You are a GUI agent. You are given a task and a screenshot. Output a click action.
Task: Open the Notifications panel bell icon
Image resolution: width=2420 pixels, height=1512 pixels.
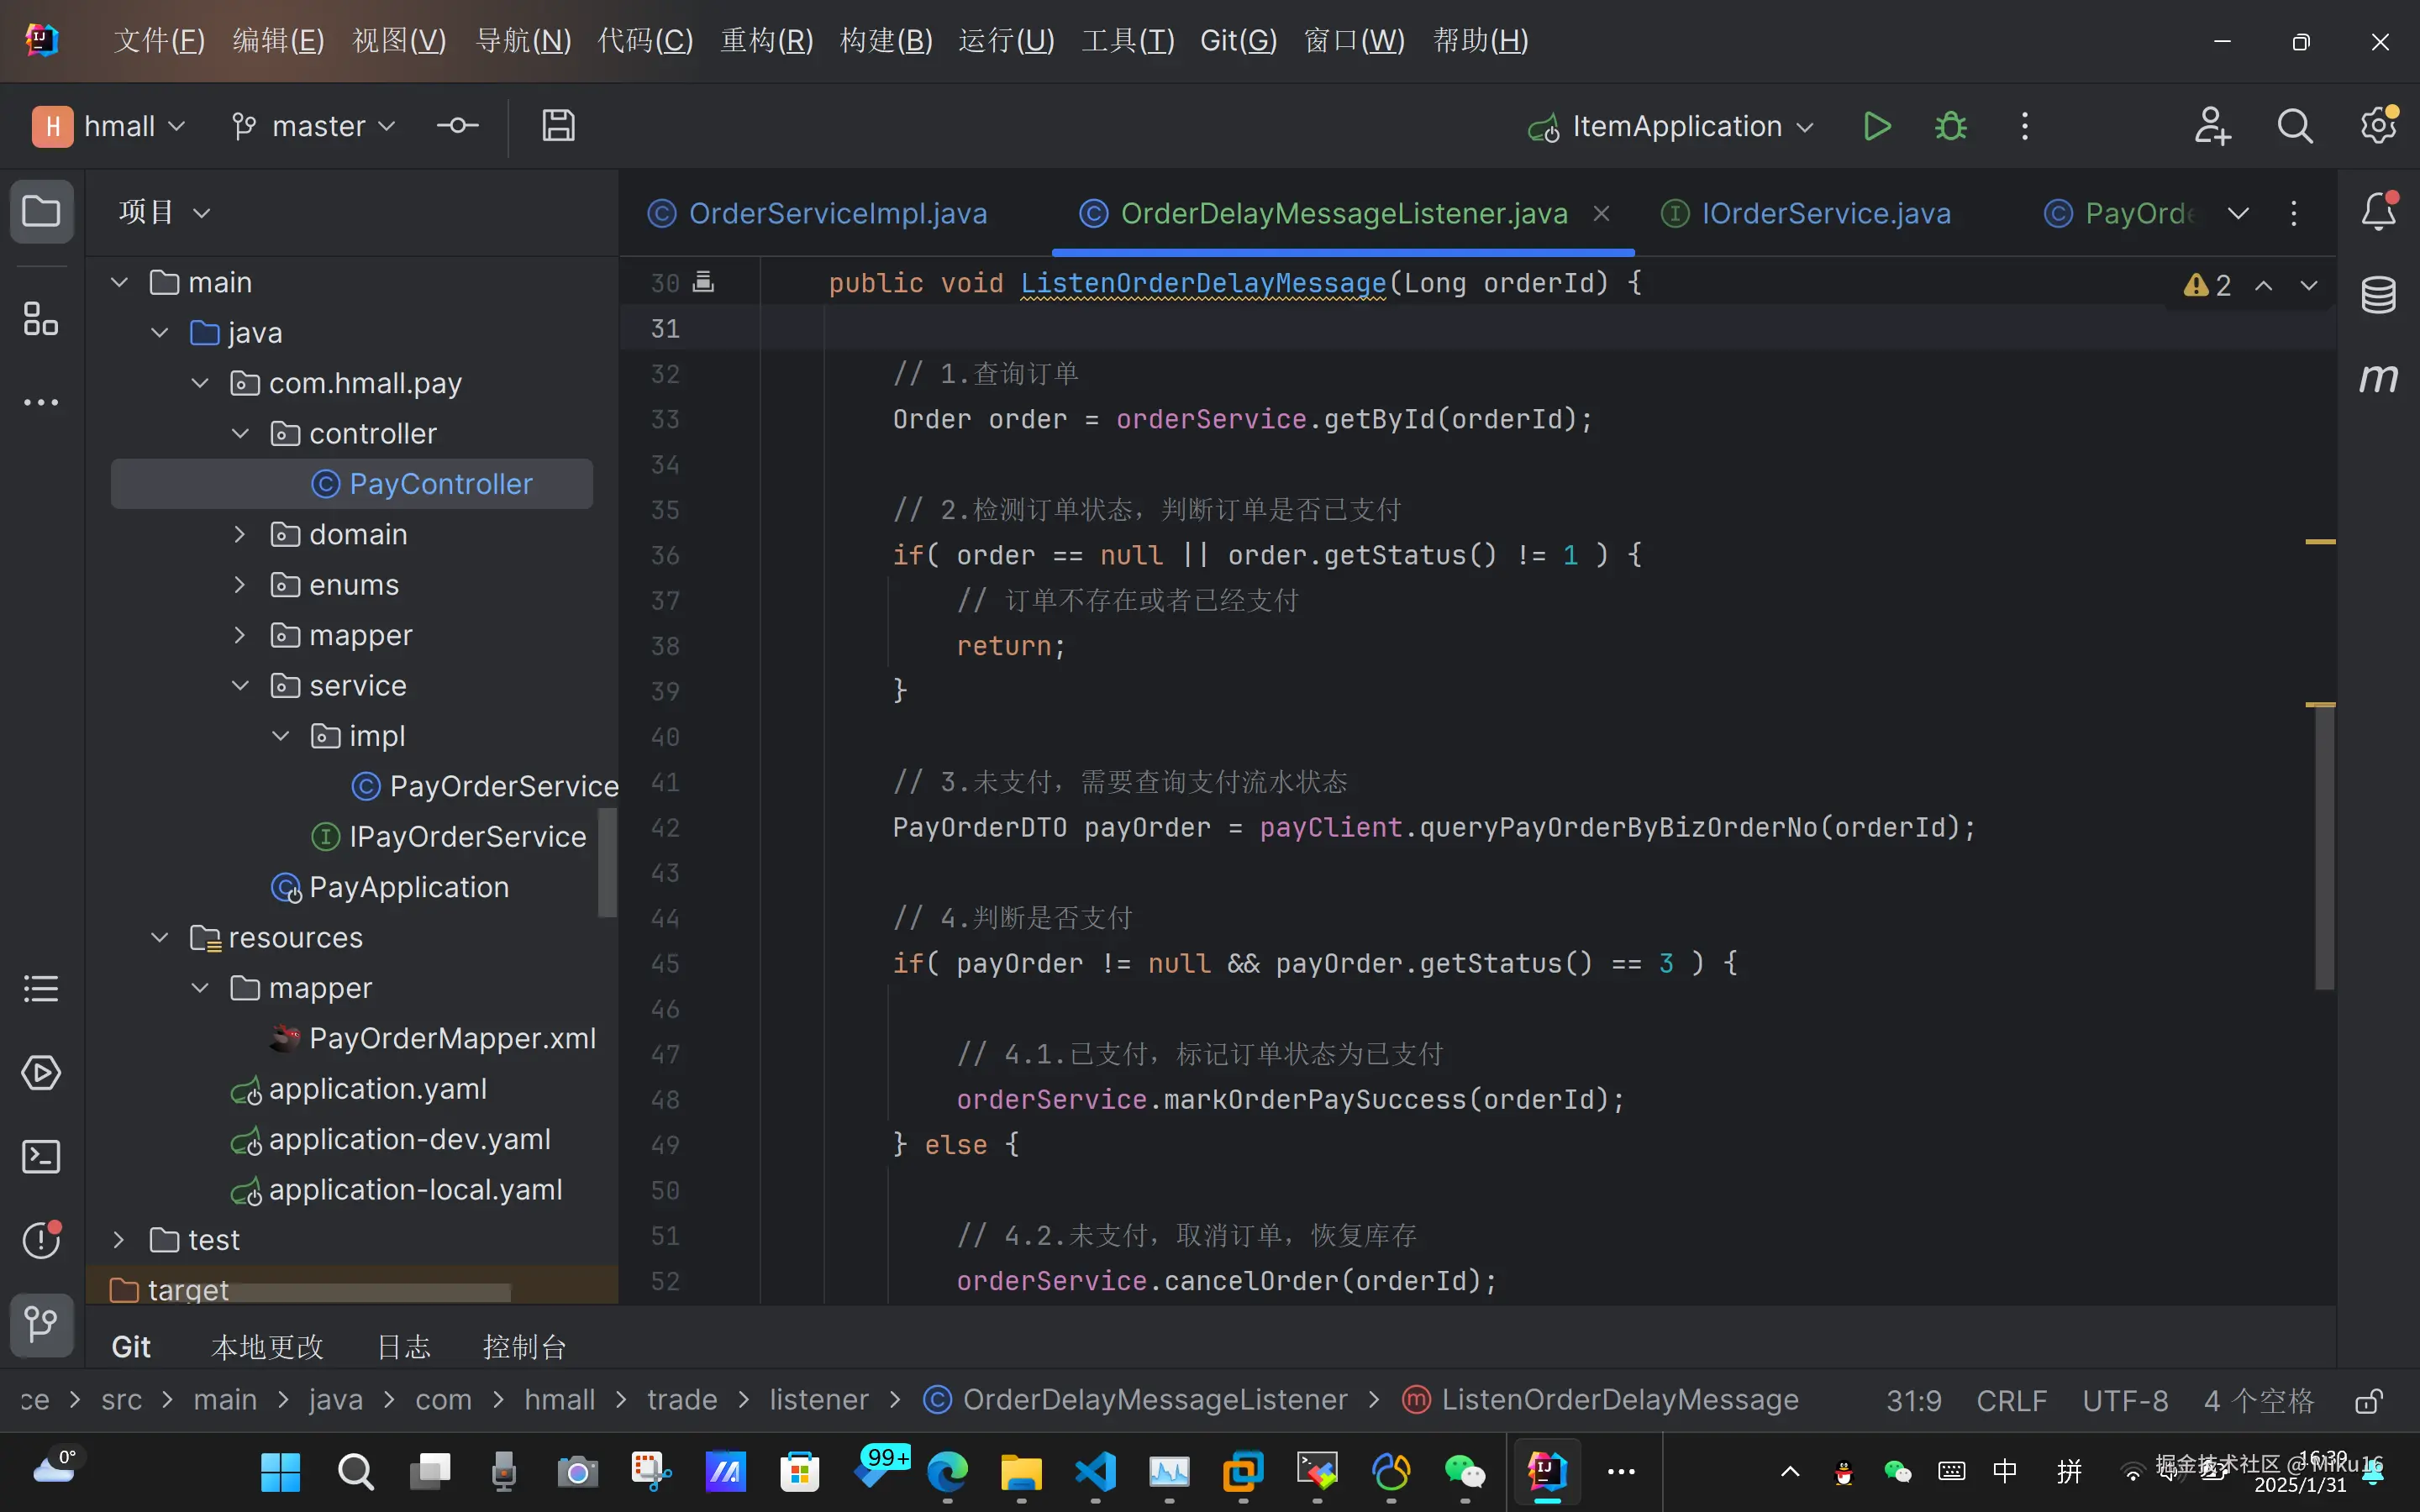(2378, 212)
